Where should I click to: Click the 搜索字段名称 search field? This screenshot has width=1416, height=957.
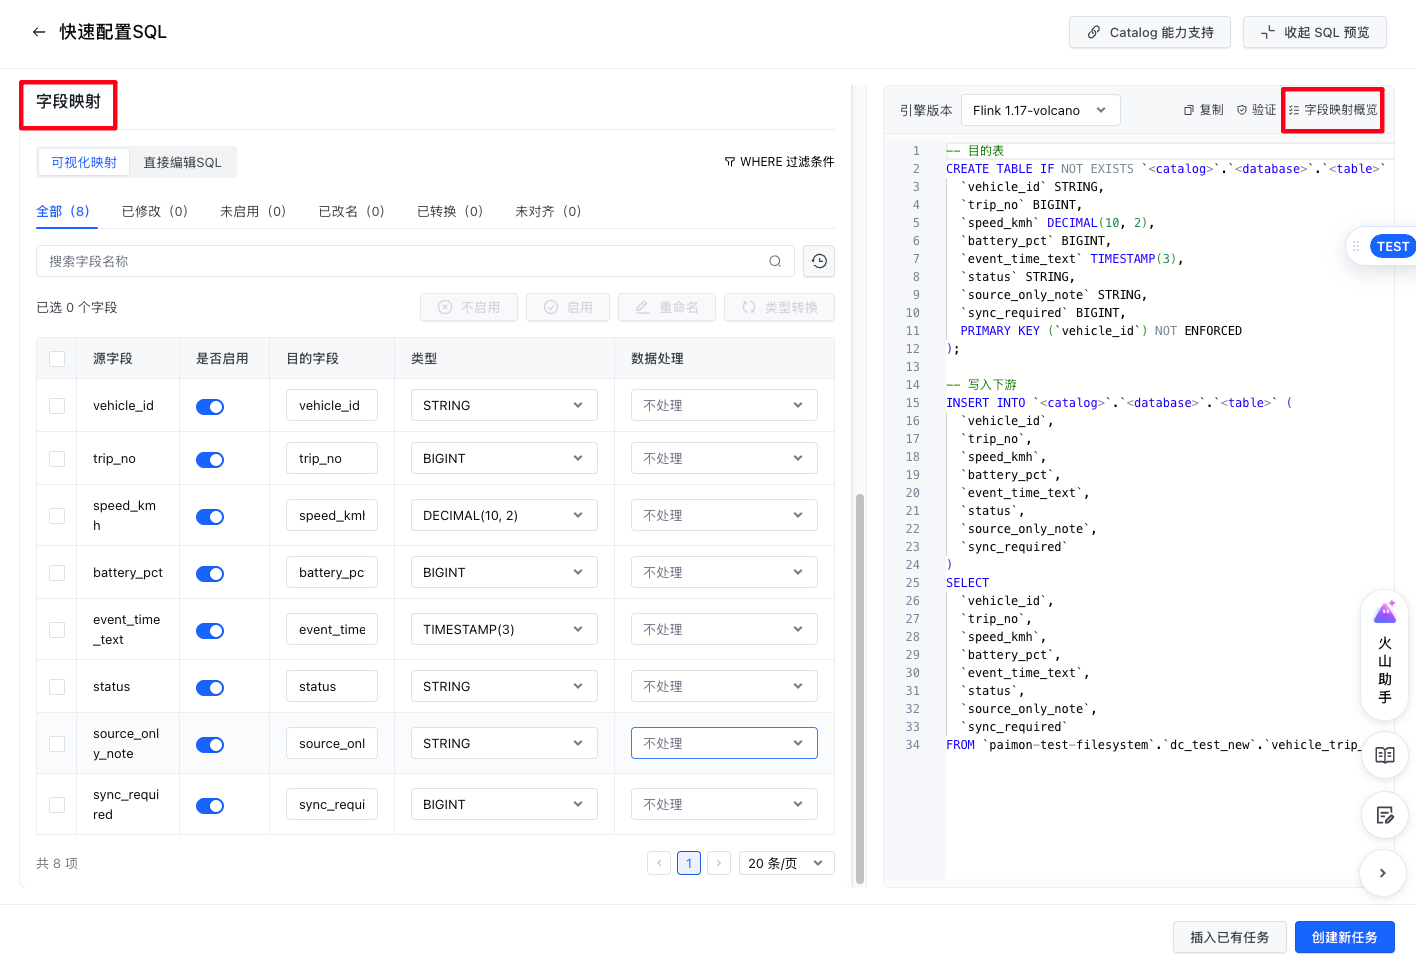coord(415,261)
